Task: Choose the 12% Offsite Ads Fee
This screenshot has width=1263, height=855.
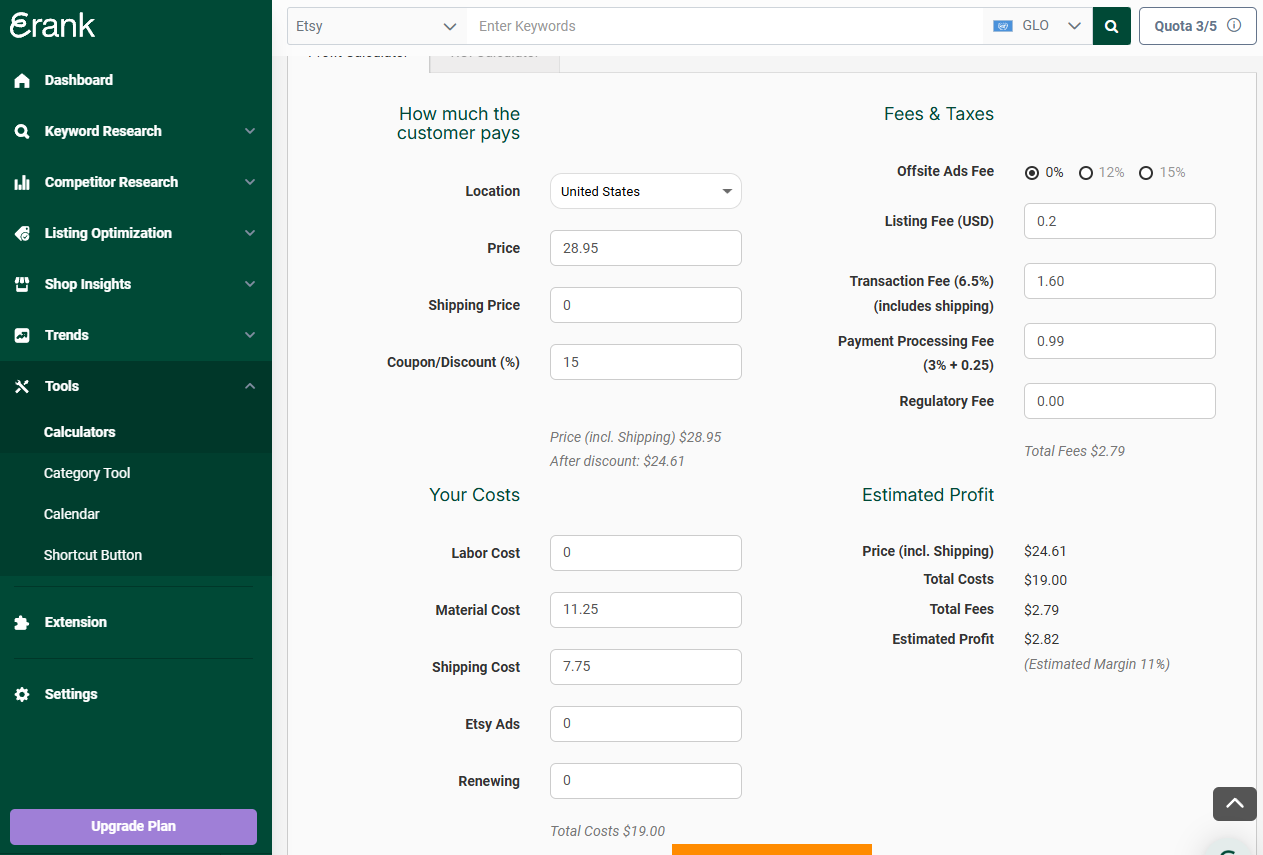Action: (x=1086, y=172)
